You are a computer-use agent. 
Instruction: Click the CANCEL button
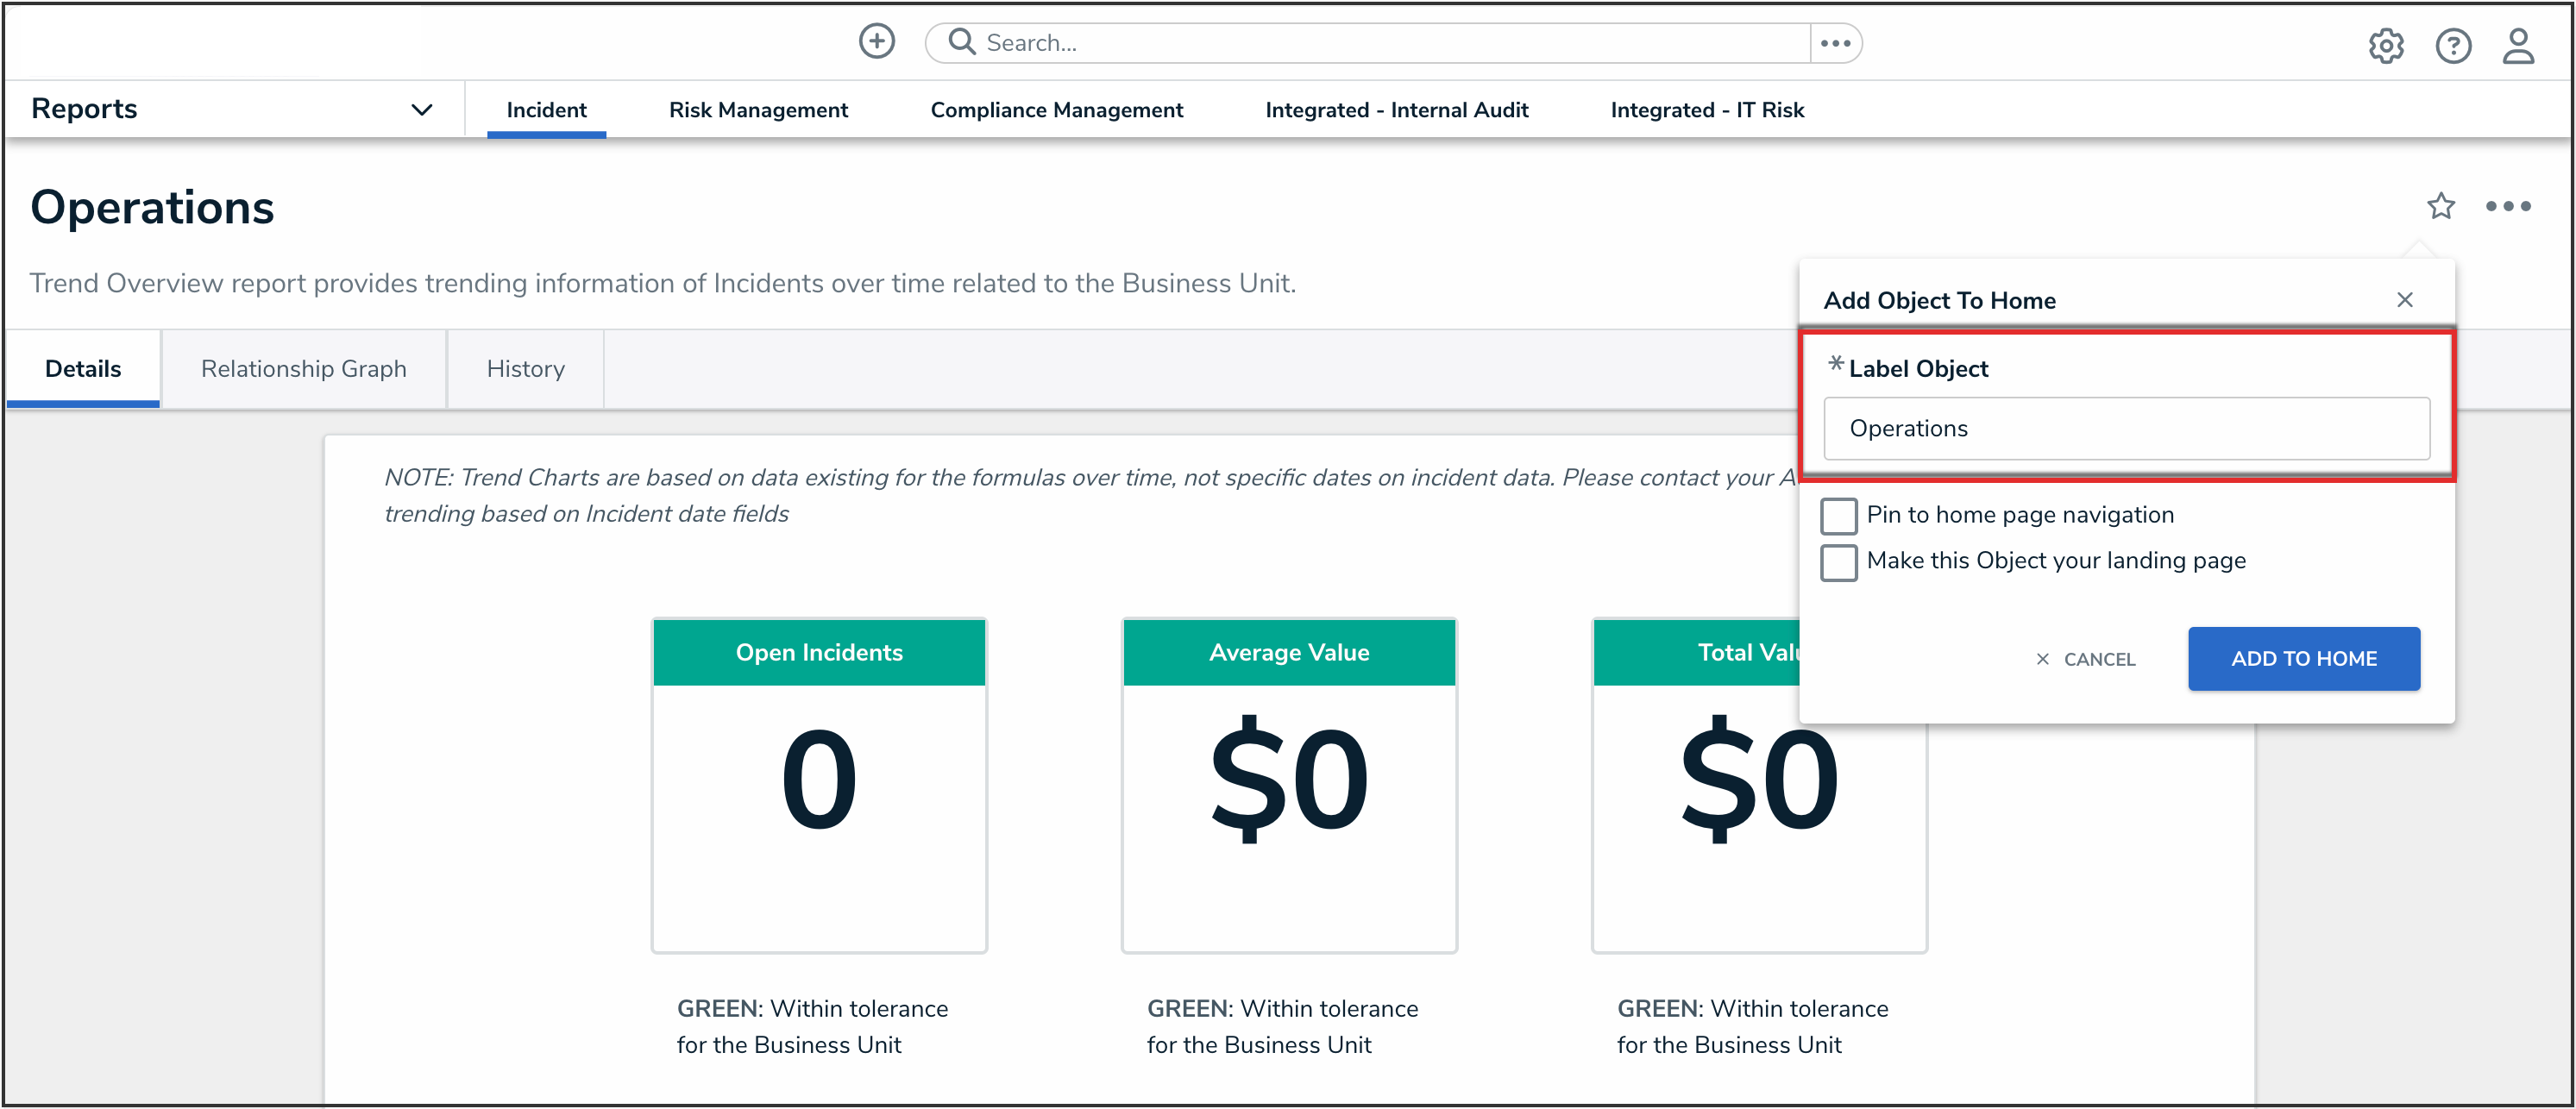point(2086,659)
